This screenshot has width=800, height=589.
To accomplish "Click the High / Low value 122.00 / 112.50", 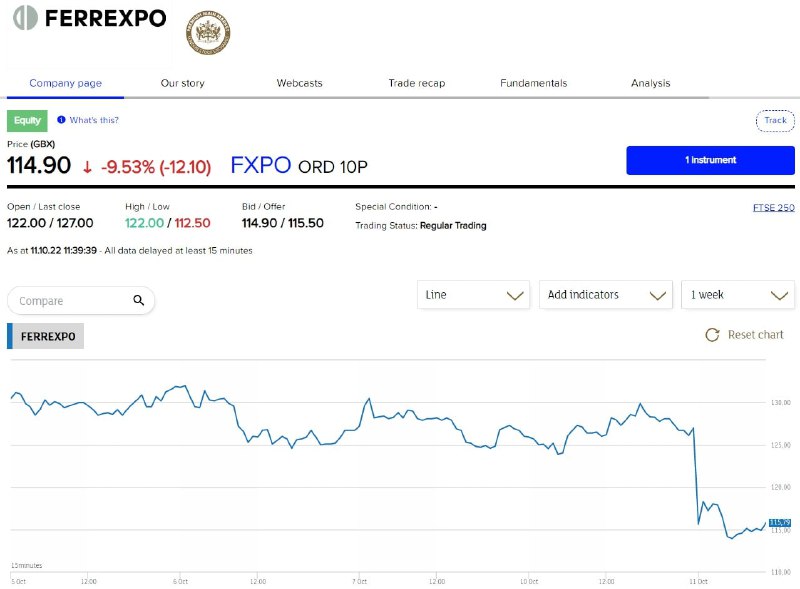I will tap(168, 223).
